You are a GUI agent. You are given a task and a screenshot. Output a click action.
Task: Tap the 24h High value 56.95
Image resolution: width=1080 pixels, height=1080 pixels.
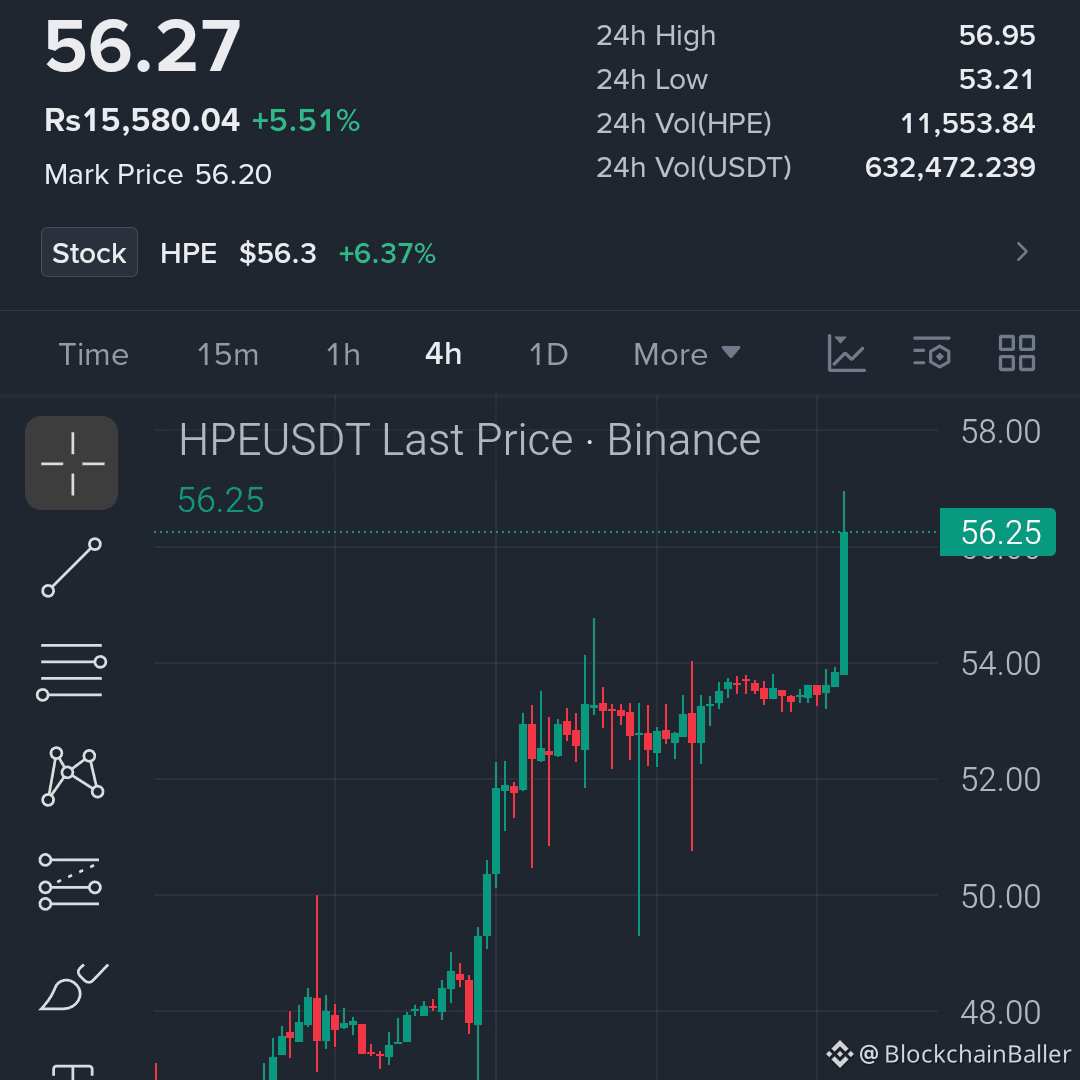tap(997, 35)
